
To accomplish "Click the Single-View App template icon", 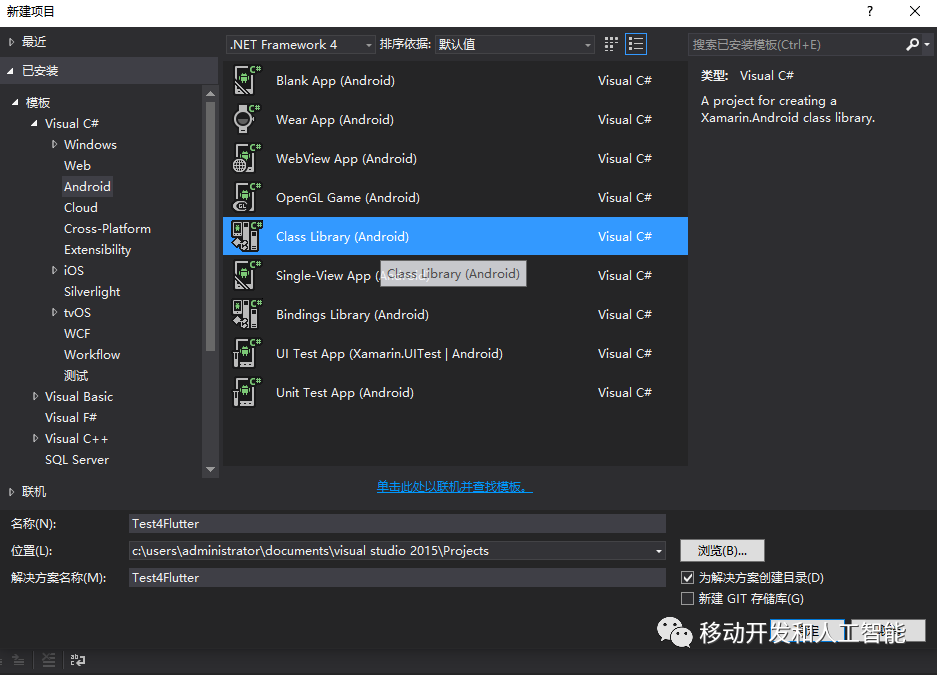I will pos(247,275).
